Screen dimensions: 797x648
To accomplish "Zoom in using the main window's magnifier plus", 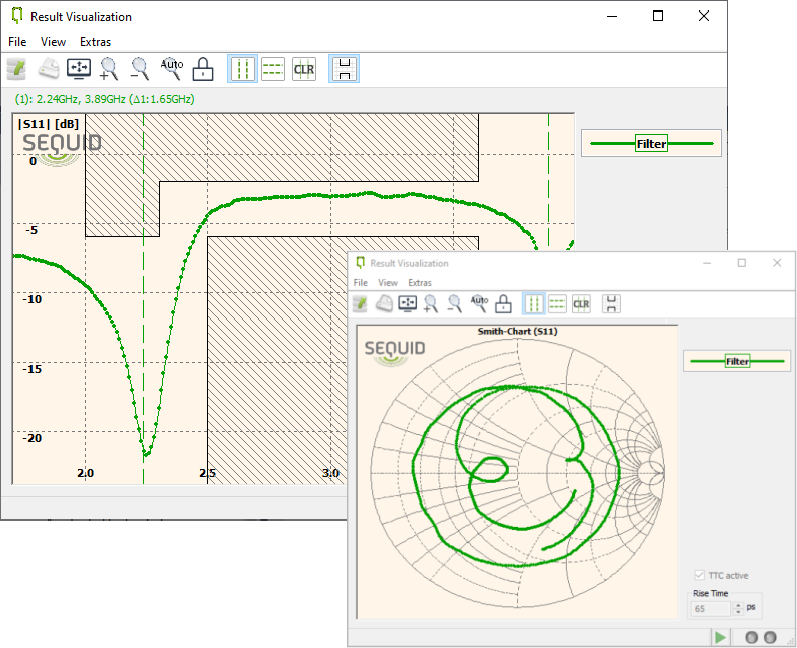I will 110,69.
